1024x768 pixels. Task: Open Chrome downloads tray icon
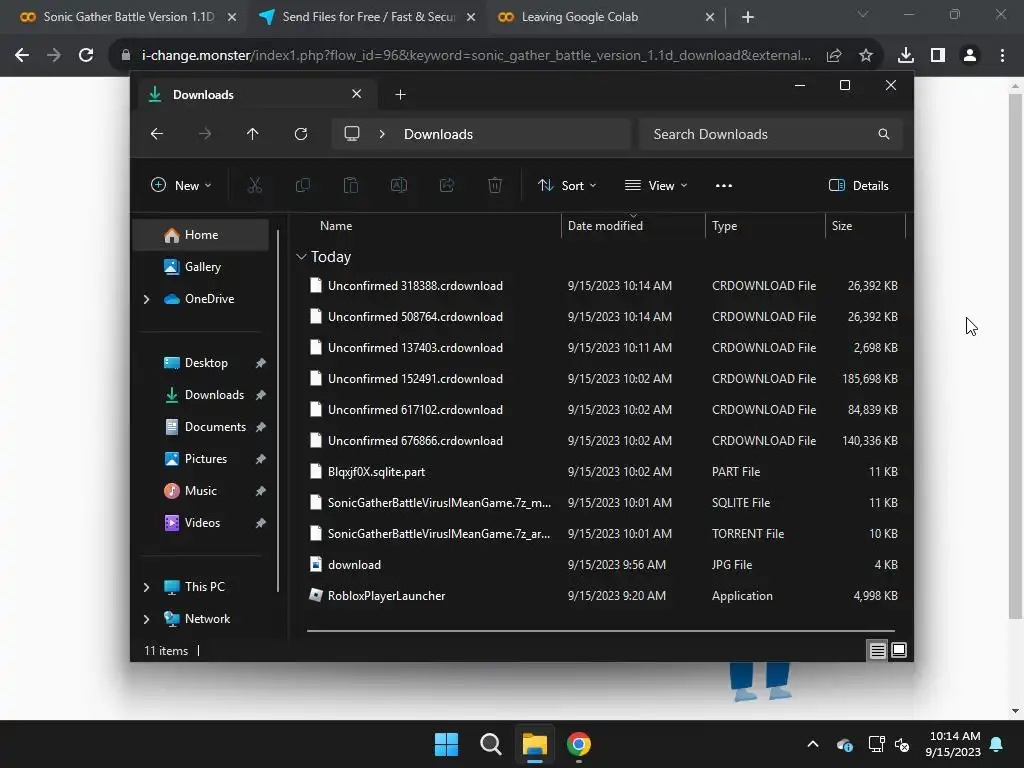coord(905,56)
